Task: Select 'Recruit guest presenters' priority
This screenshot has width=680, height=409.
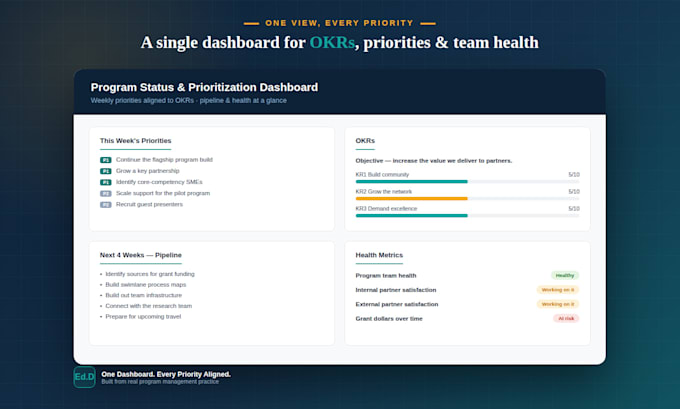Action: point(149,204)
